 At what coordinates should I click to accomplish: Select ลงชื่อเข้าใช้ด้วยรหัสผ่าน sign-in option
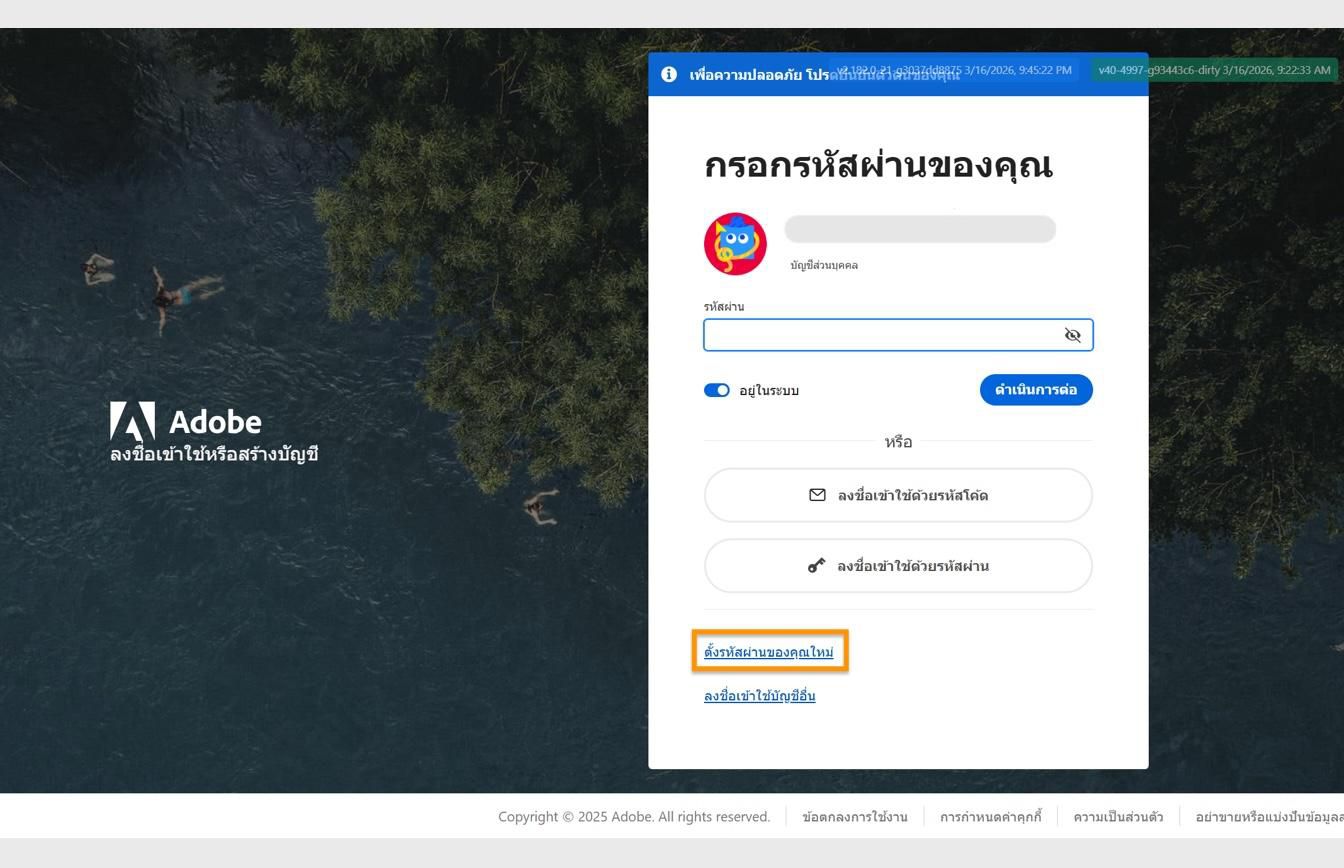[898, 565]
